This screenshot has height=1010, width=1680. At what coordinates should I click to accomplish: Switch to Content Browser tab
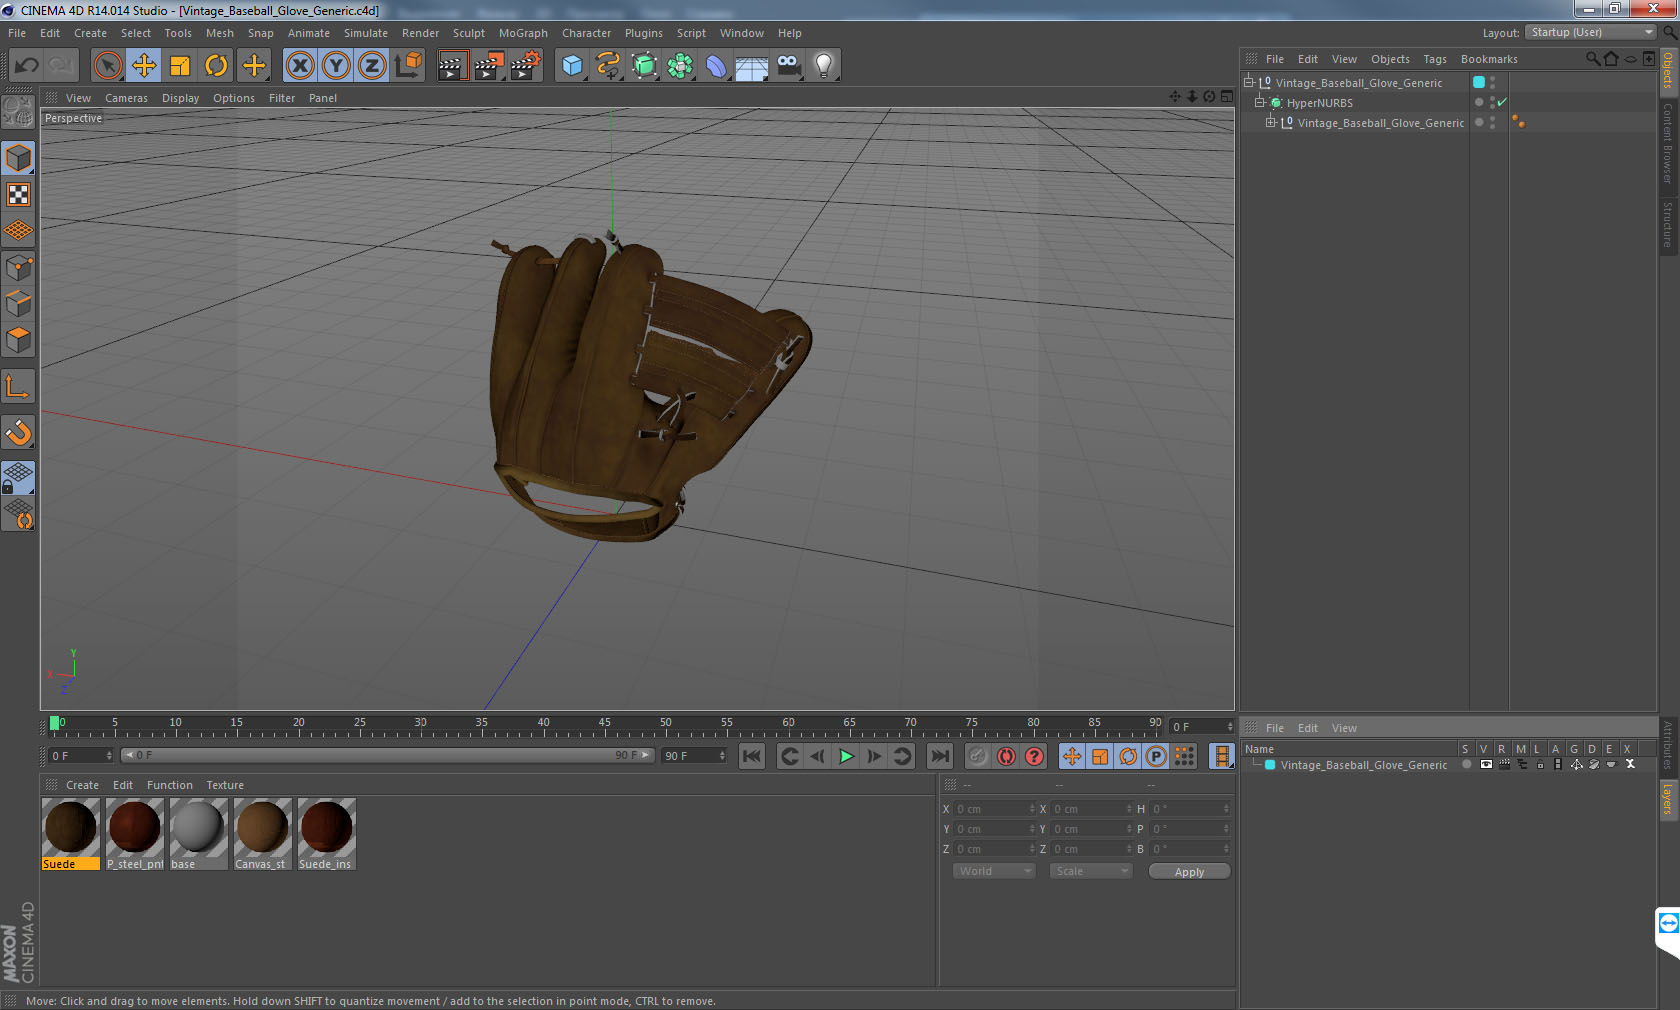click(1668, 142)
